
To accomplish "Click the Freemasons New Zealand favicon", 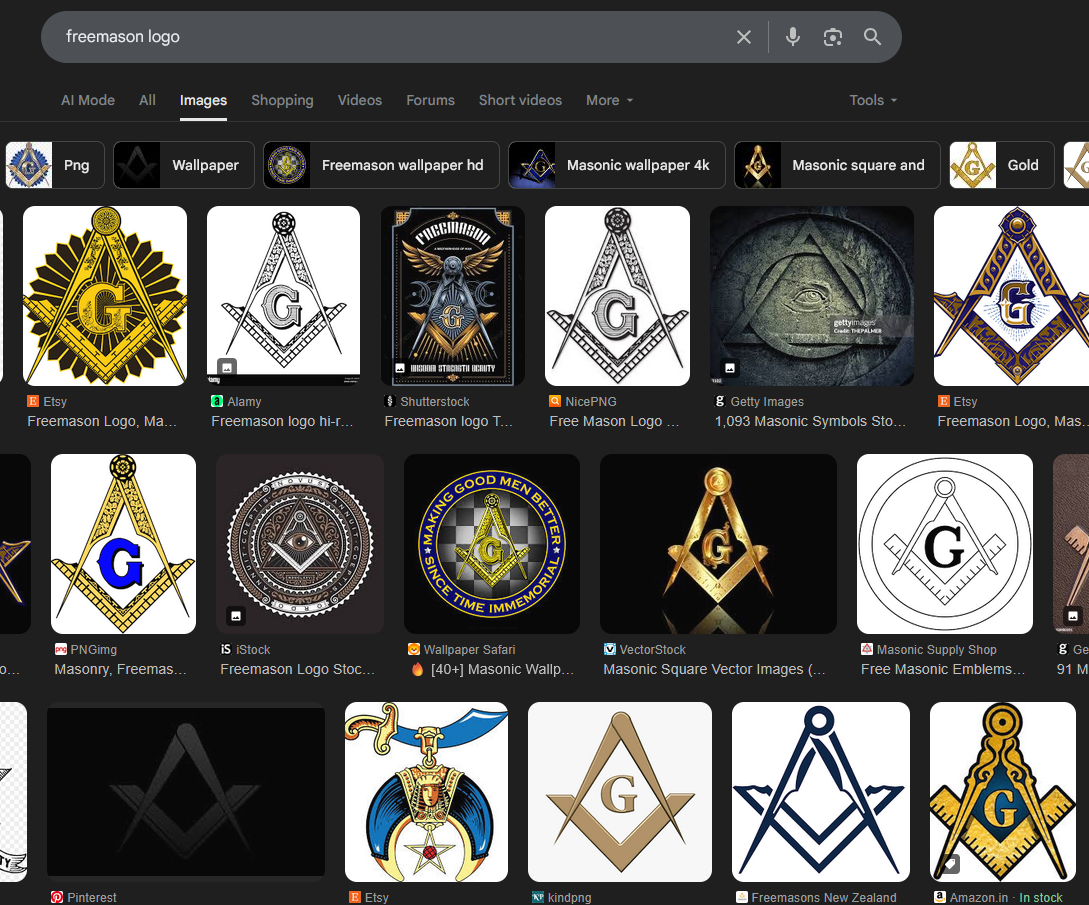I will tap(742, 897).
